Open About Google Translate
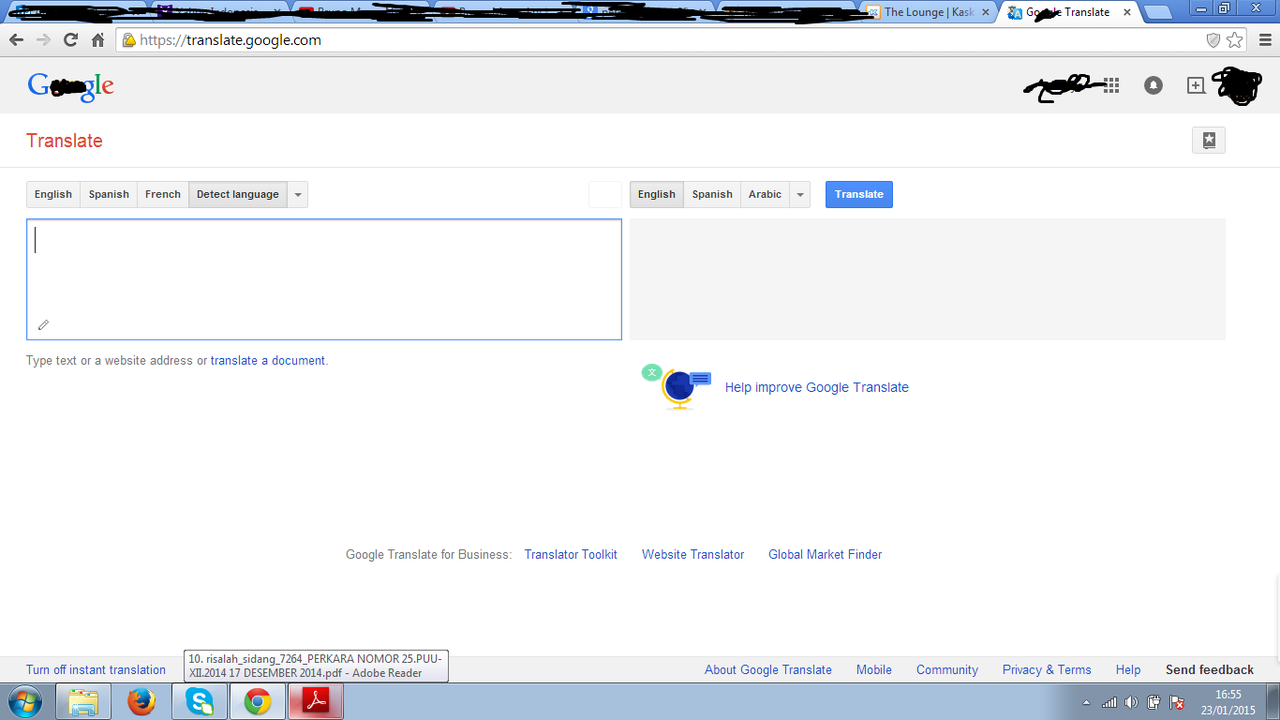The width and height of the screenshot is (1280, 720). (768, 670)
